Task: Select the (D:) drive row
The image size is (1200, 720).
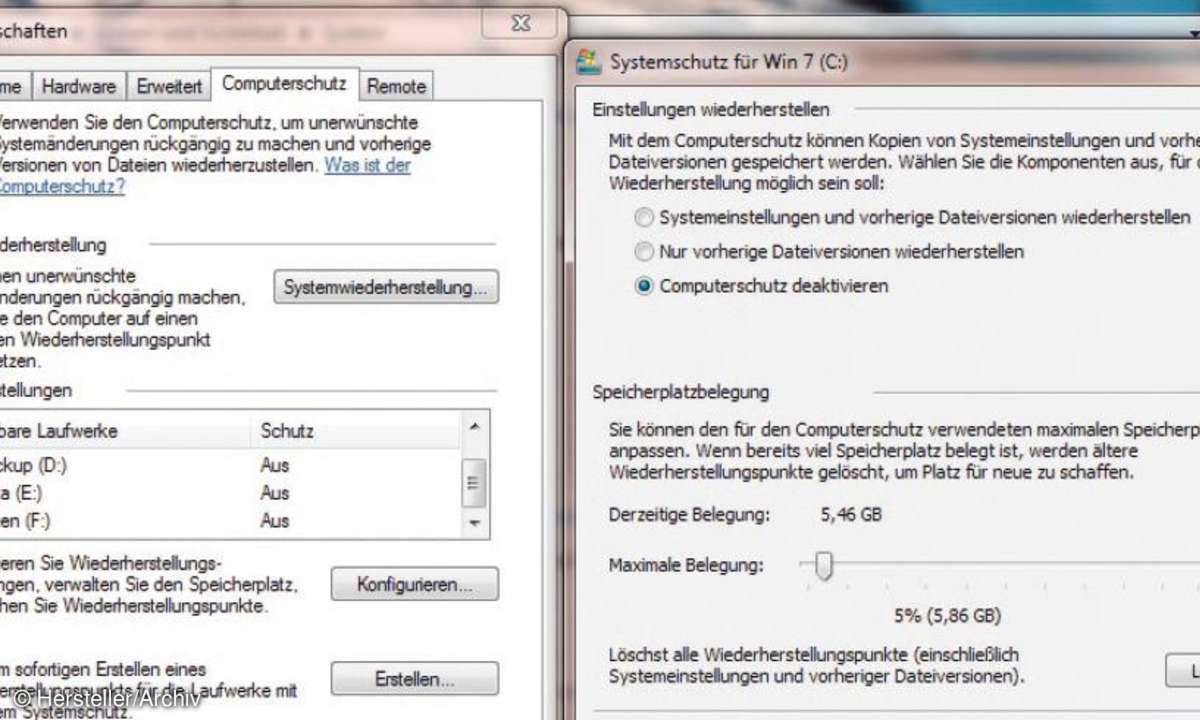Action: tap(230, 465)
